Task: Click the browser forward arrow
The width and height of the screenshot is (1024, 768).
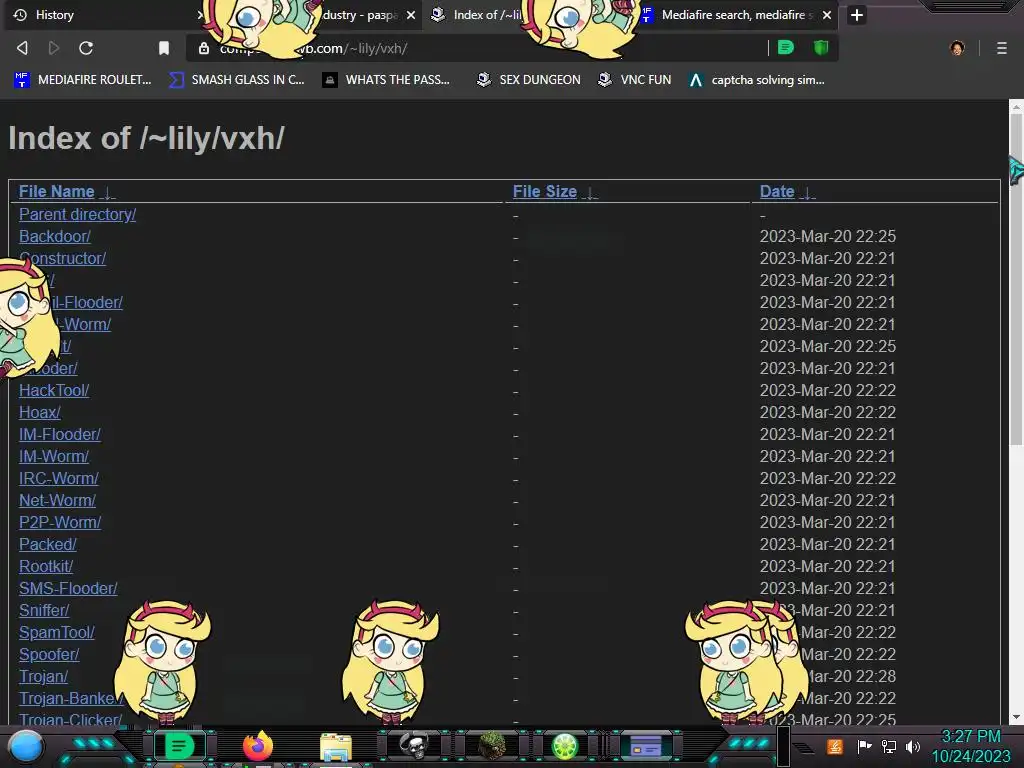Action: 54,48
